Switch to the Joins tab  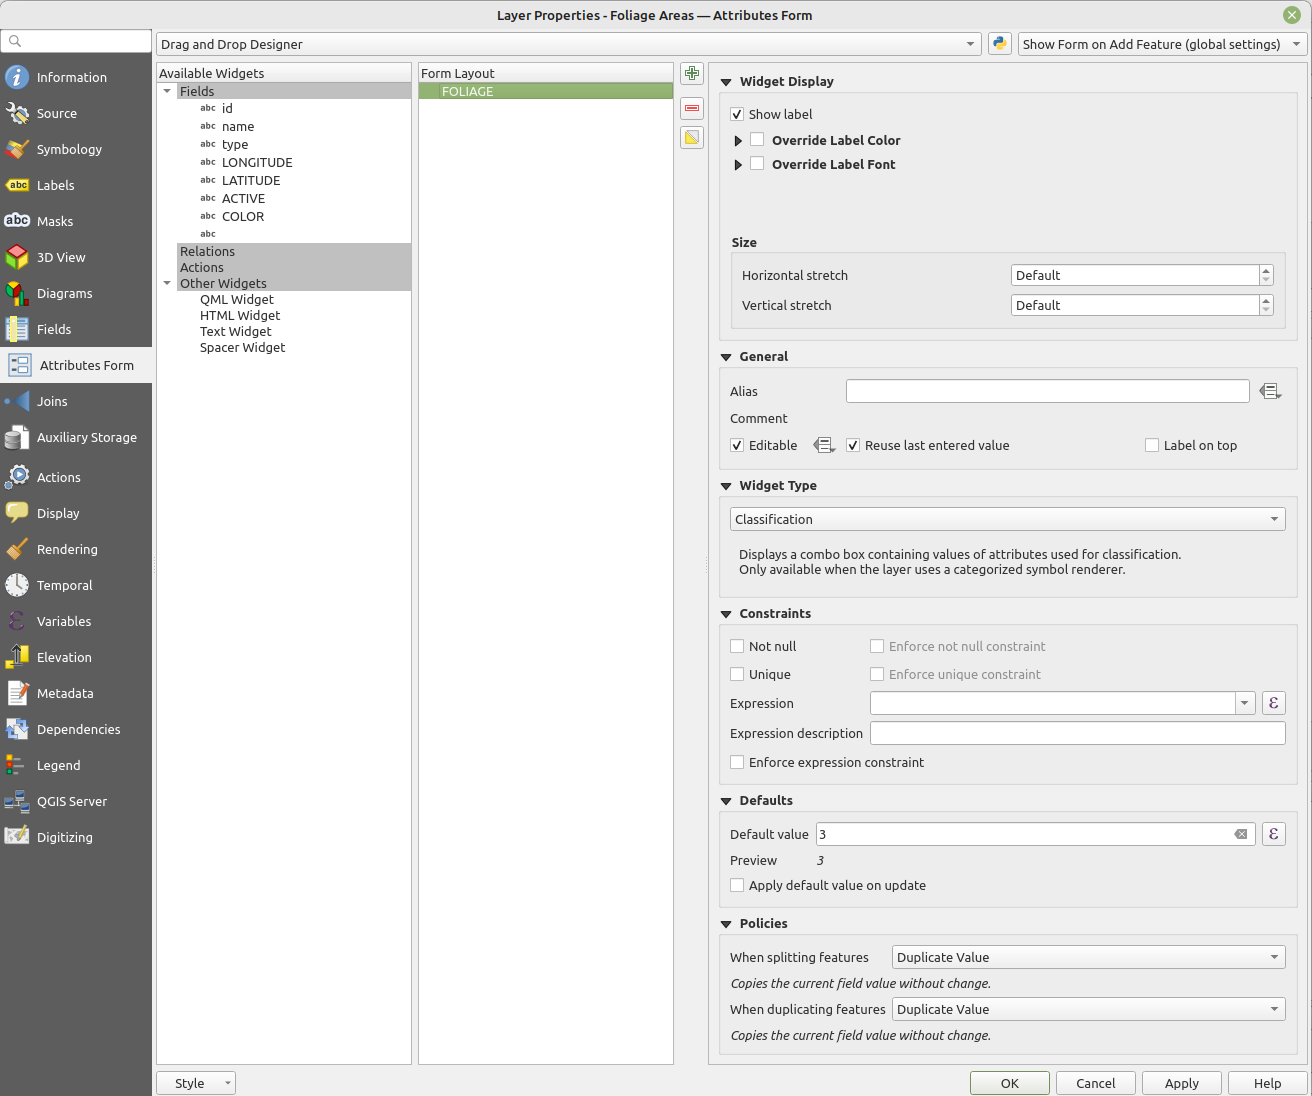[52, 401]
